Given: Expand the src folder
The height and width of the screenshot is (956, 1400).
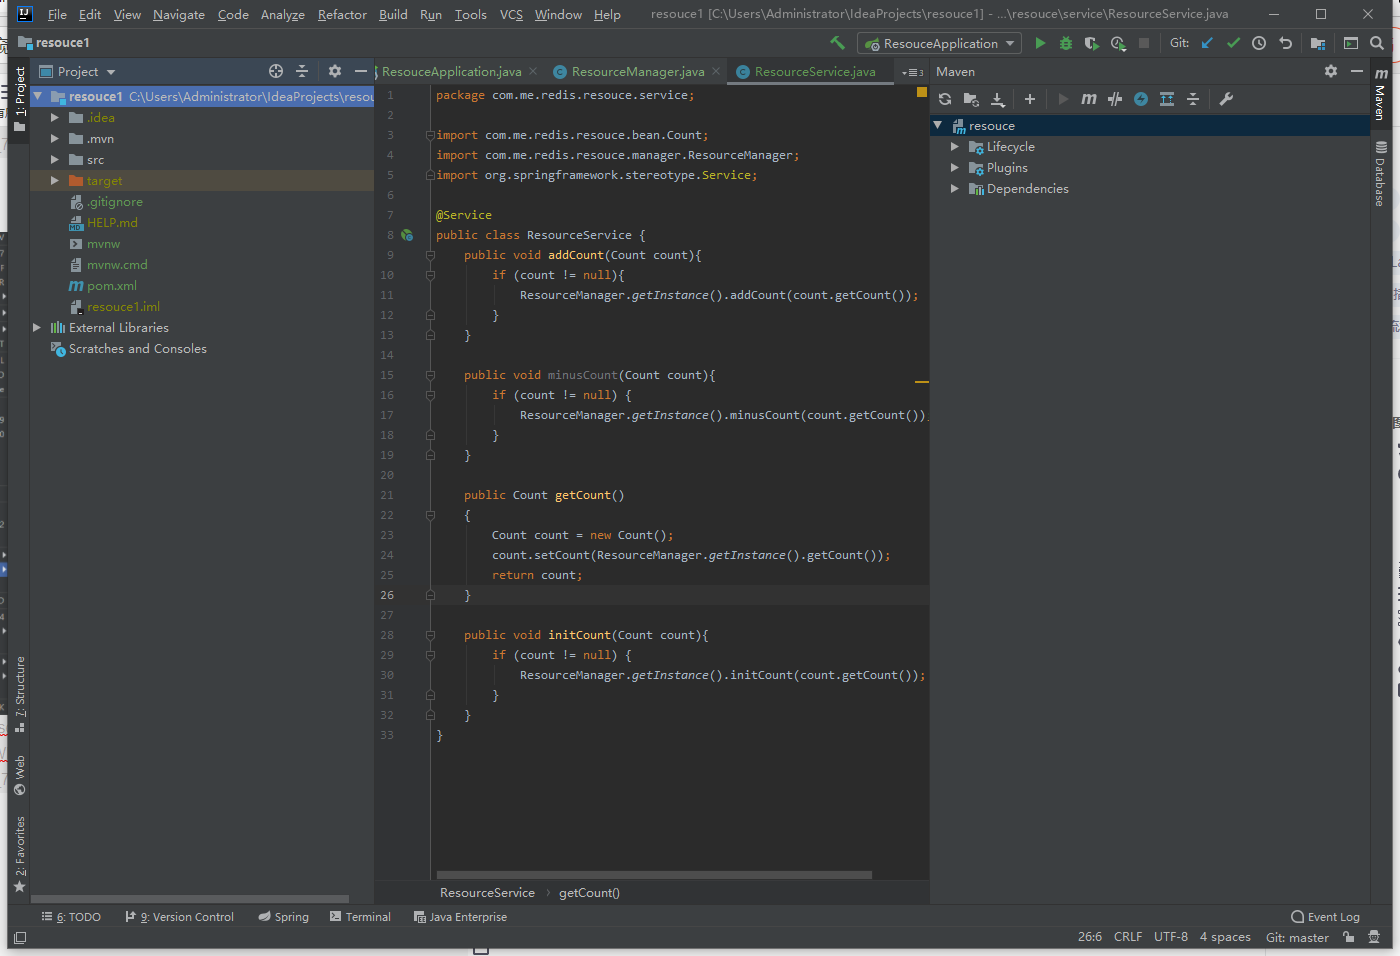Looking at the screenshot, I should click(55, 159).
